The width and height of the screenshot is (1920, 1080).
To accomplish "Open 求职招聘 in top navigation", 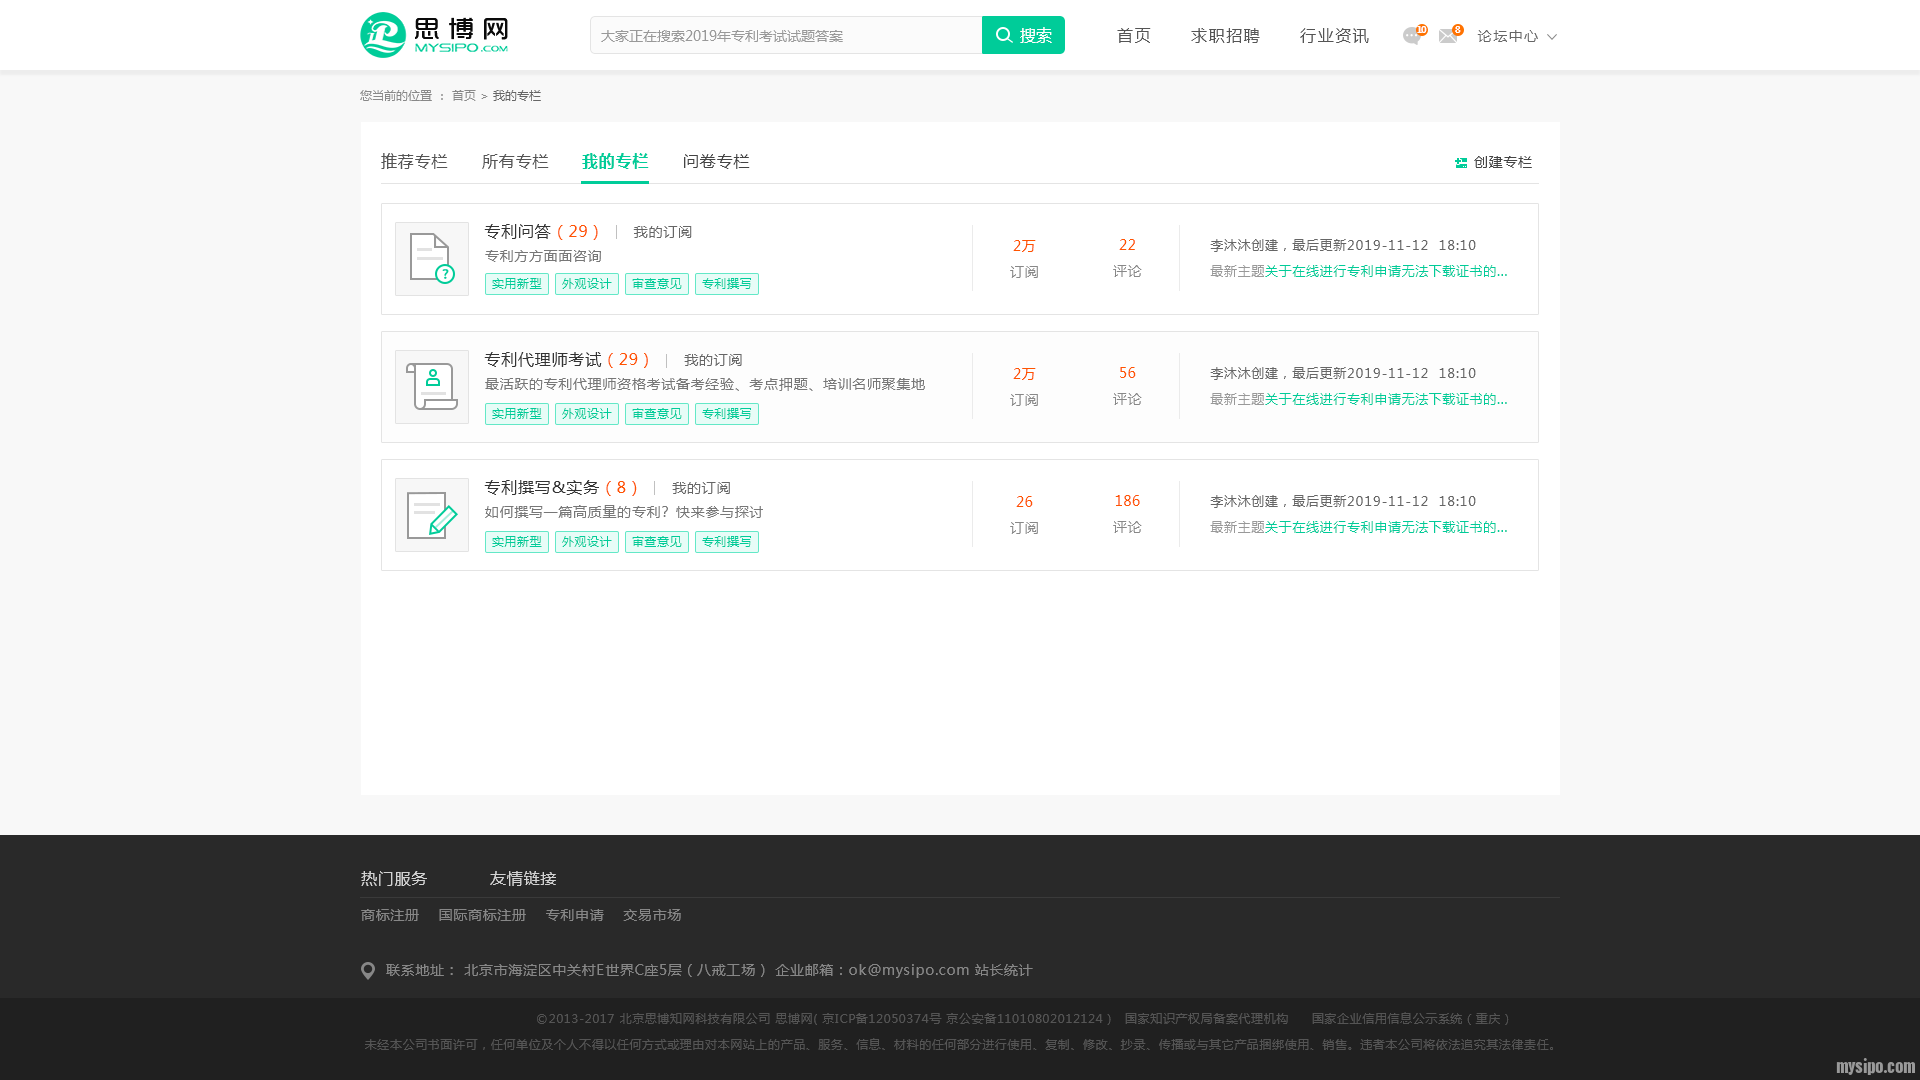I will click(x=1225, y=36).
